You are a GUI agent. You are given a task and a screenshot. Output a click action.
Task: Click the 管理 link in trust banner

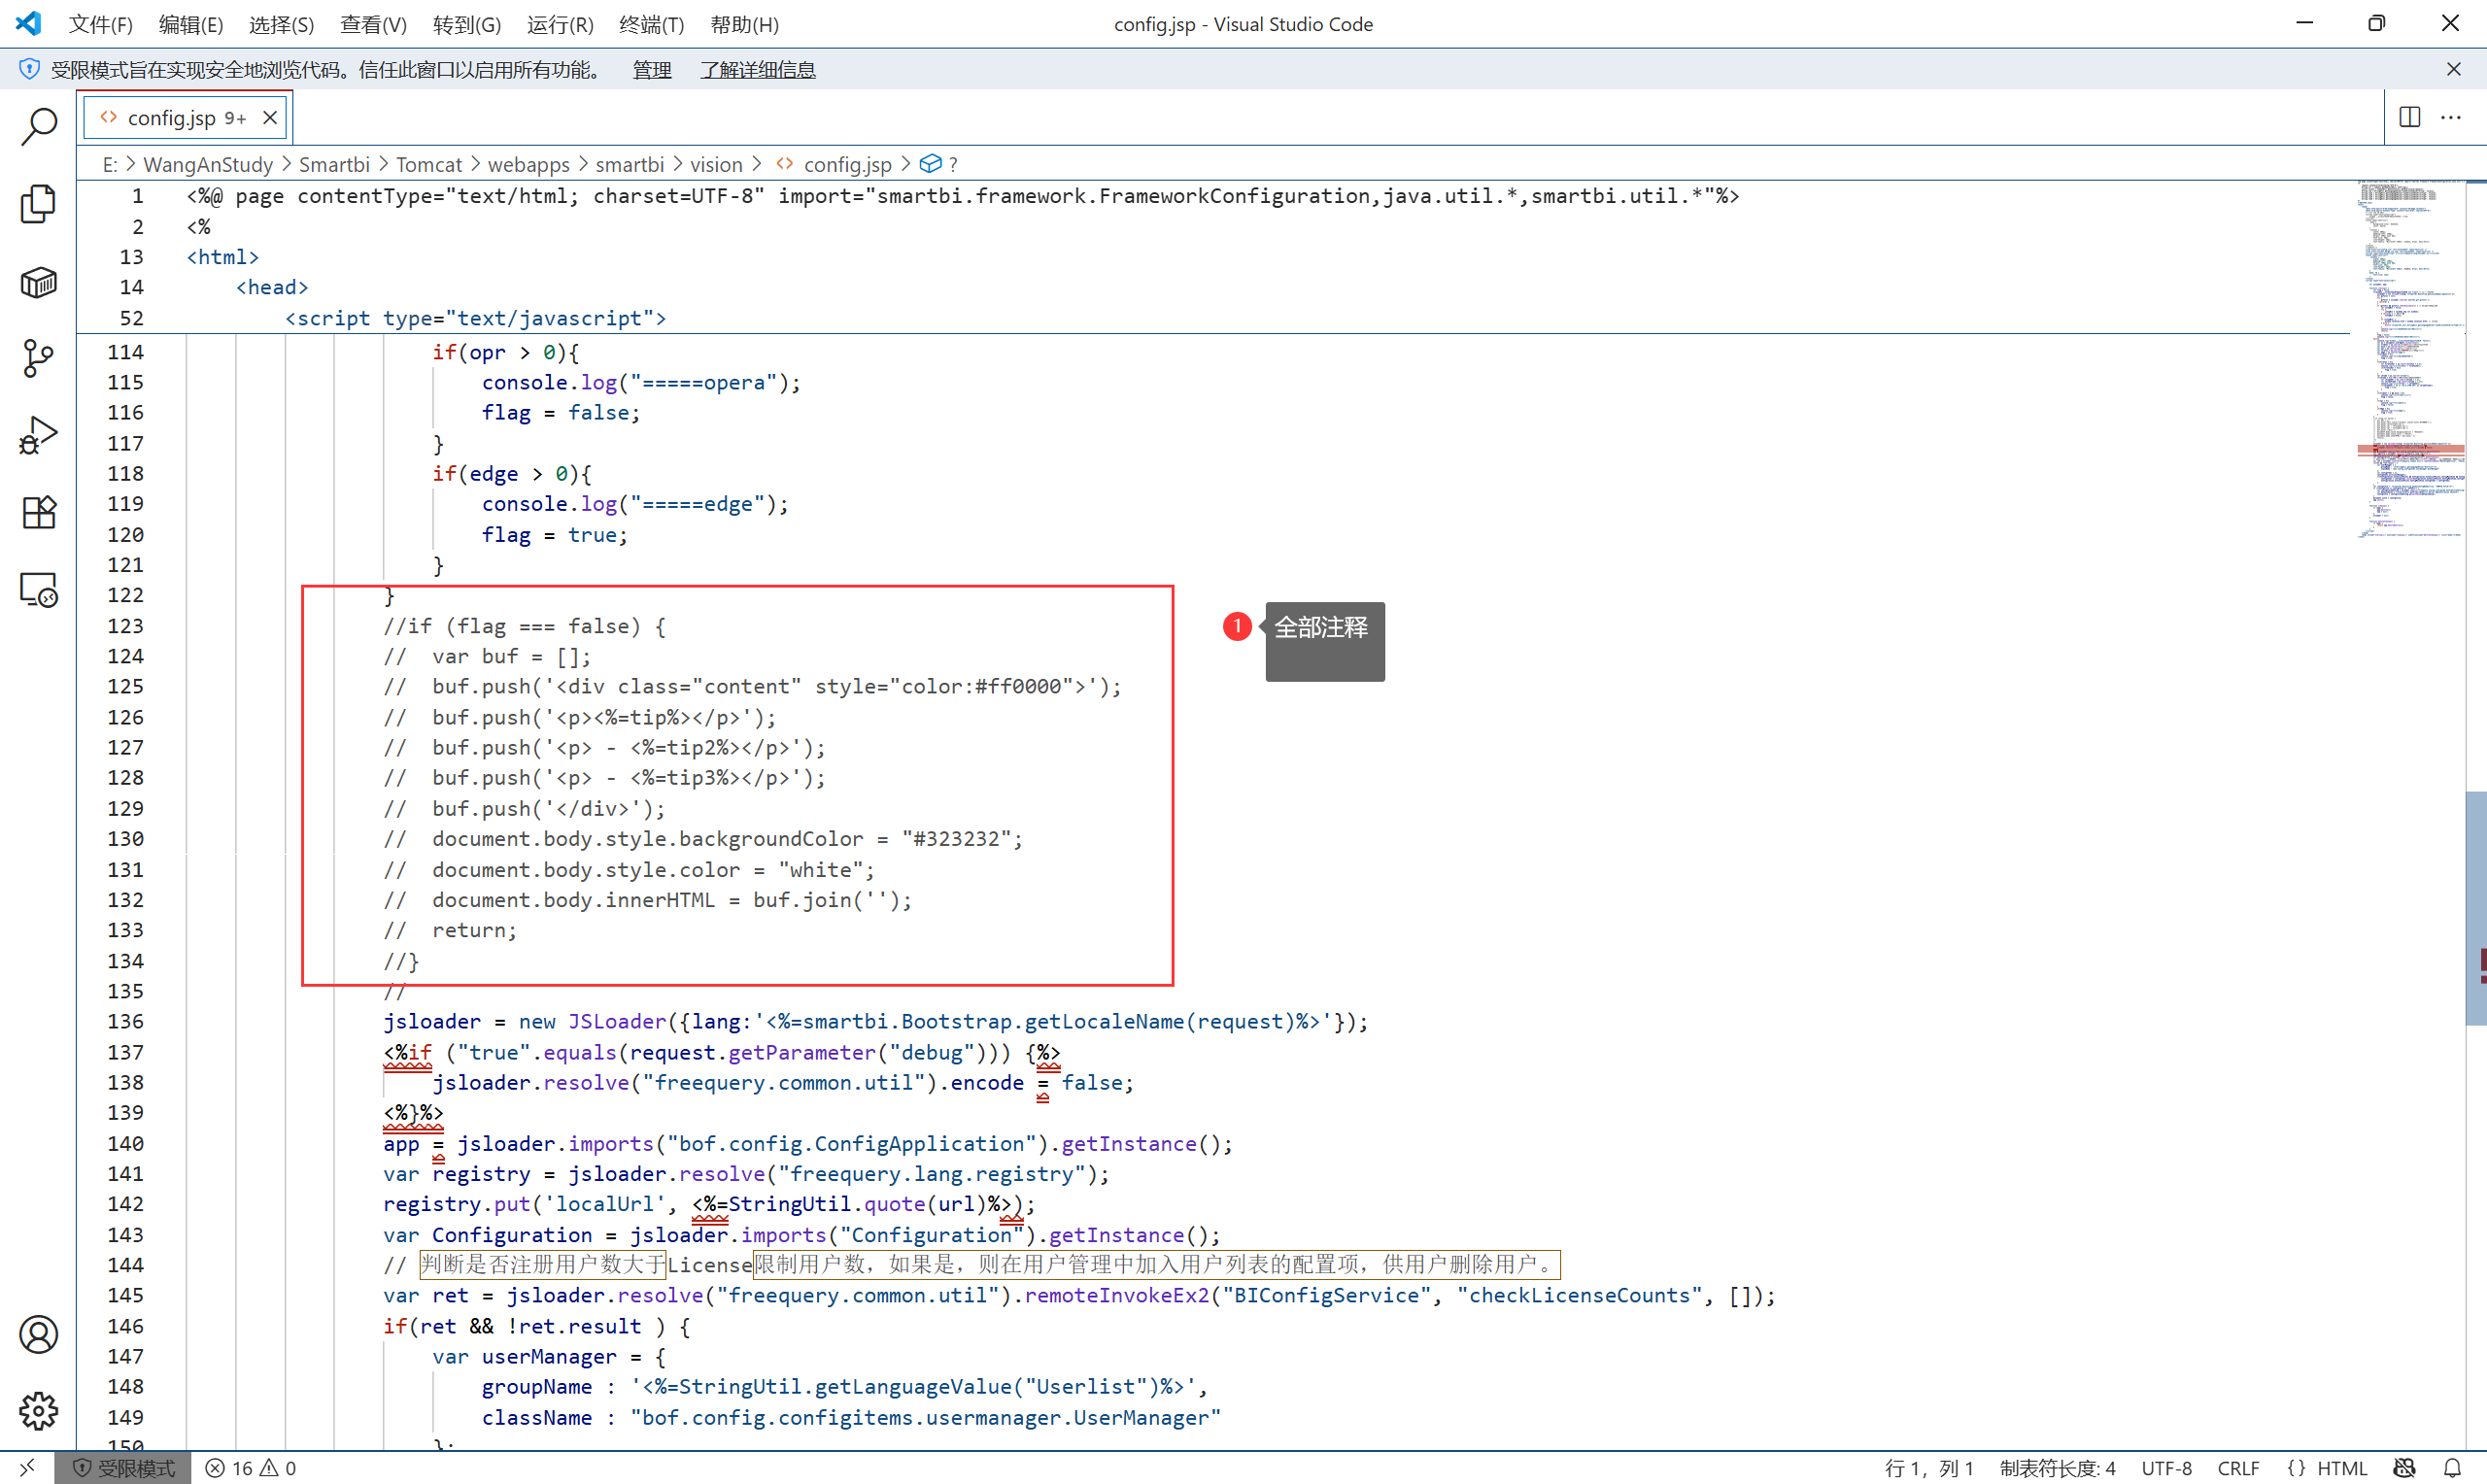[652, 70]
